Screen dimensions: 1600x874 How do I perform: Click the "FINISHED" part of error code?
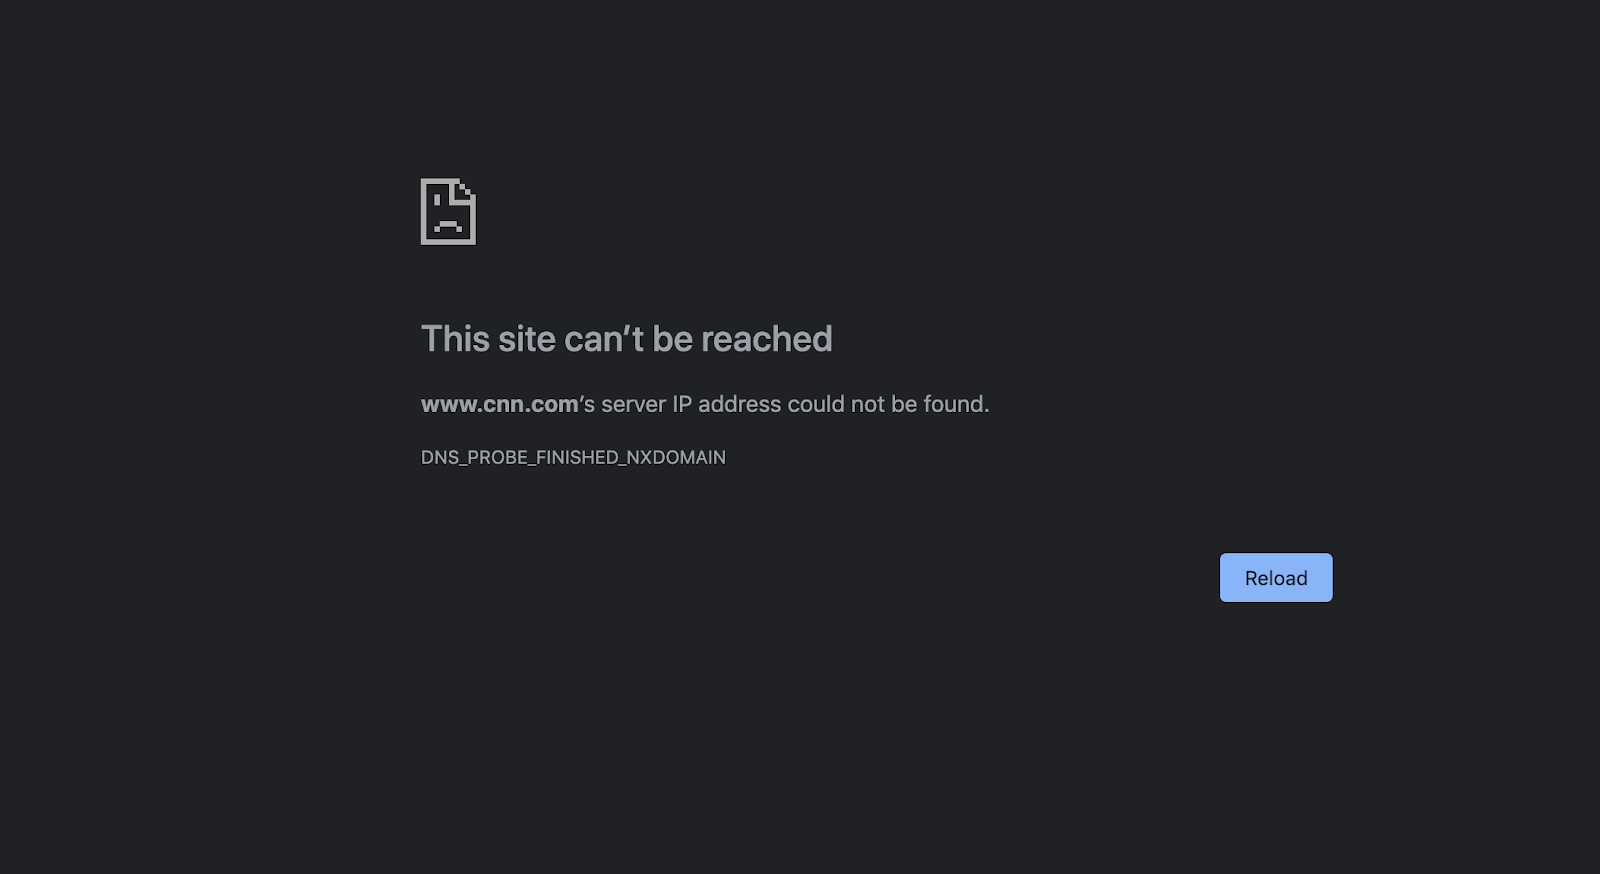(x=577, y=457)
